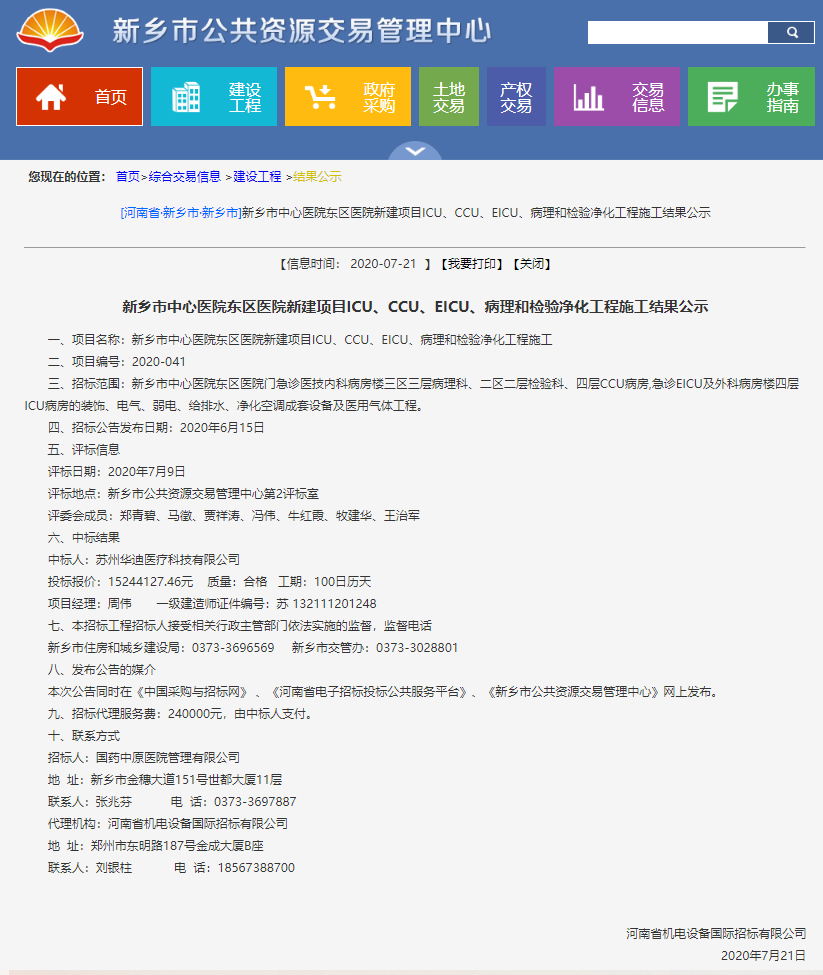Open 办事指南 navigation tile text
Viewport: 823px width, 975px height.
coord(783,98)
